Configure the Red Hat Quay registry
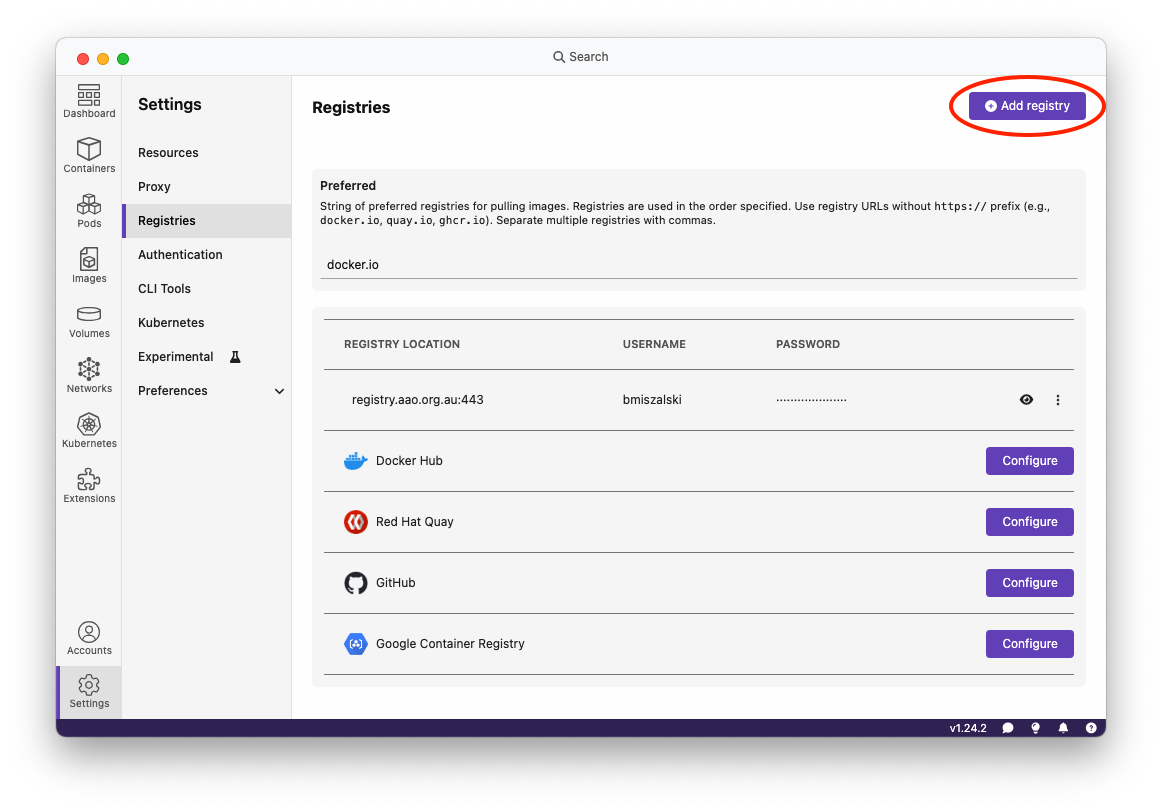 point(1029,522)
